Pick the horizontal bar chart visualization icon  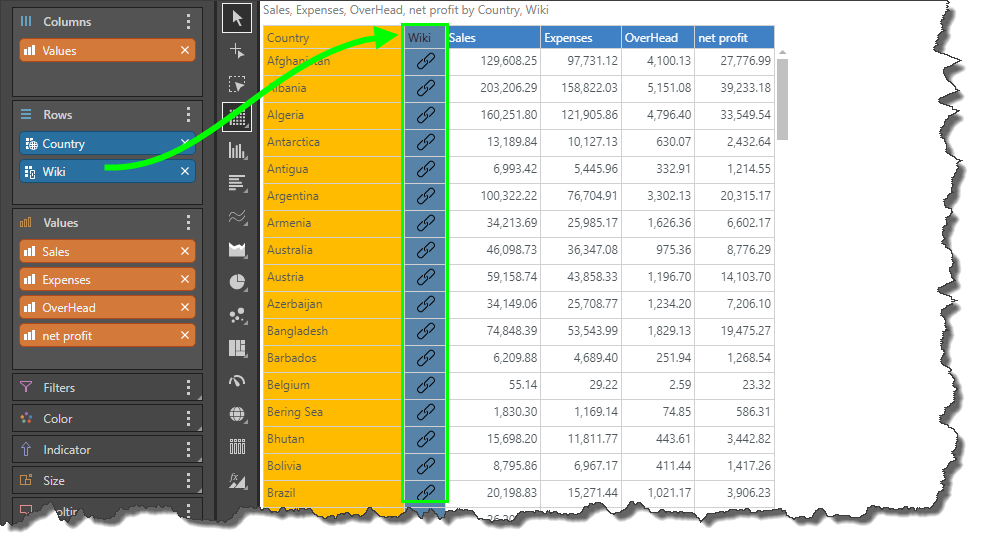point(237,183)
